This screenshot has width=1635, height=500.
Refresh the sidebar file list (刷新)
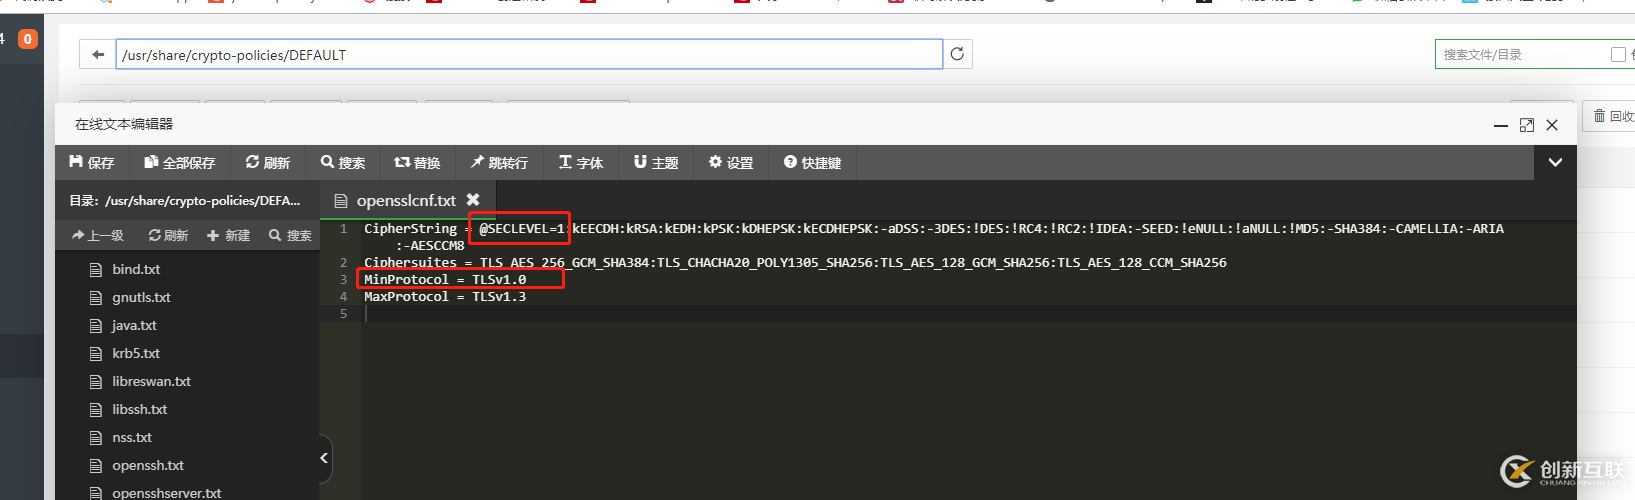tap(168, 235)
